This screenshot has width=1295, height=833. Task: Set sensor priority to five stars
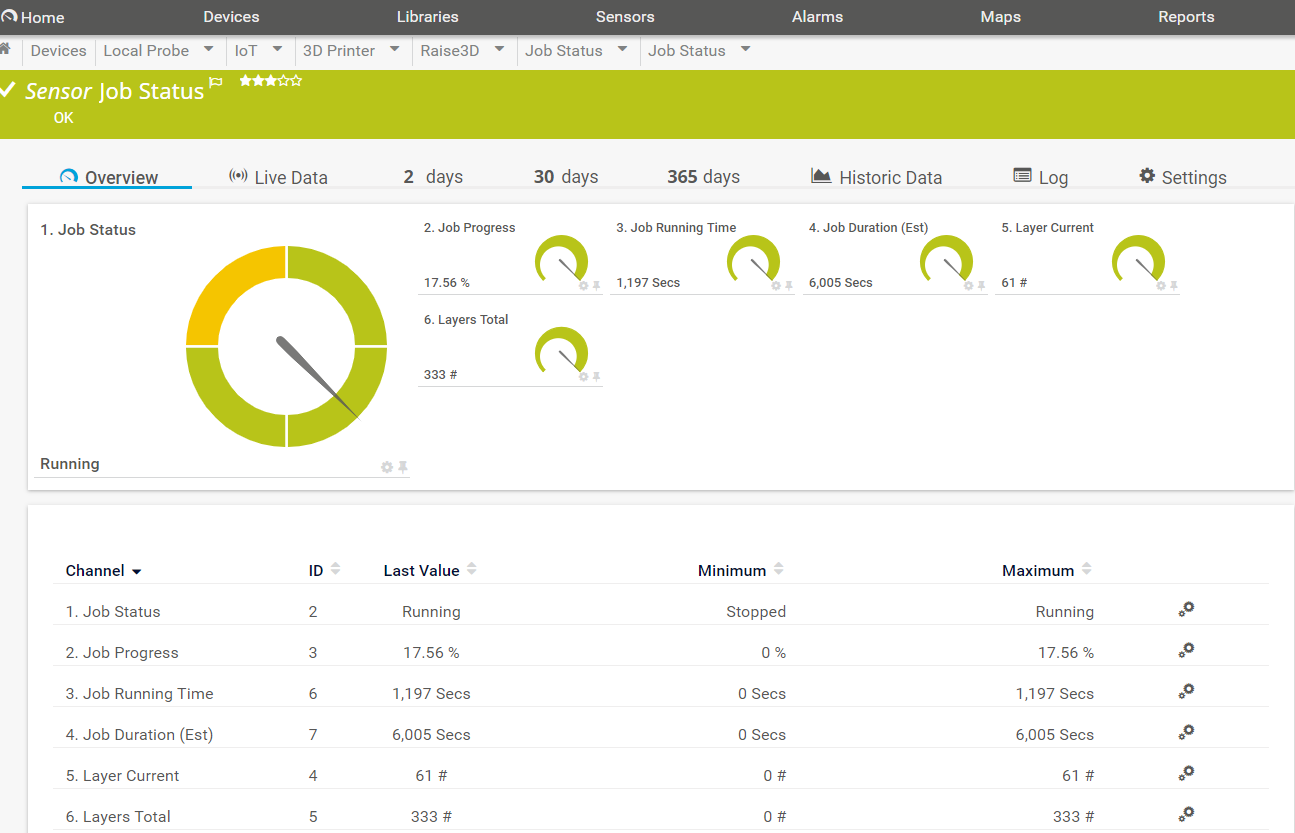pyautogui.click(x=295, y=80)
